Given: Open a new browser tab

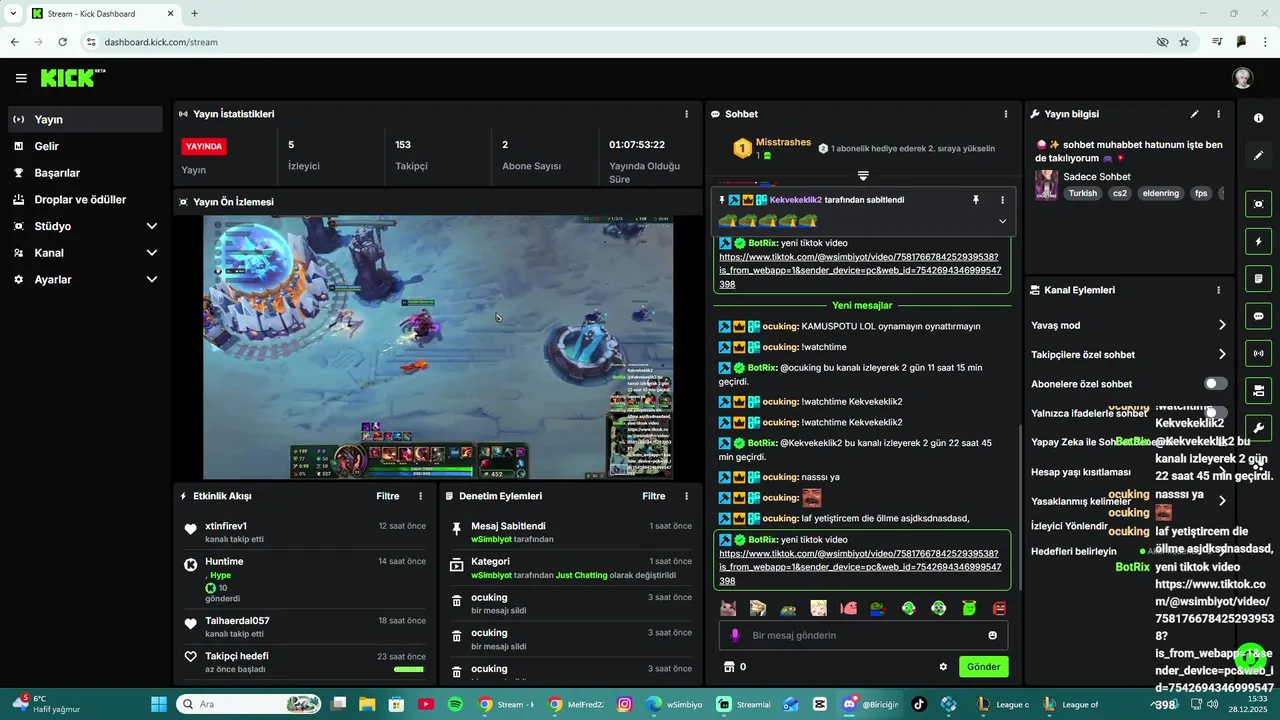Looking at the screenshot, I should point(194,14).
